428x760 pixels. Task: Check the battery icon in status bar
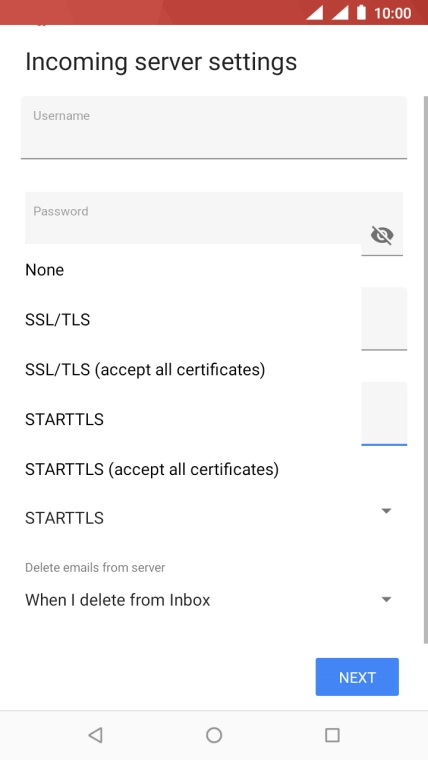pos(361,13)
